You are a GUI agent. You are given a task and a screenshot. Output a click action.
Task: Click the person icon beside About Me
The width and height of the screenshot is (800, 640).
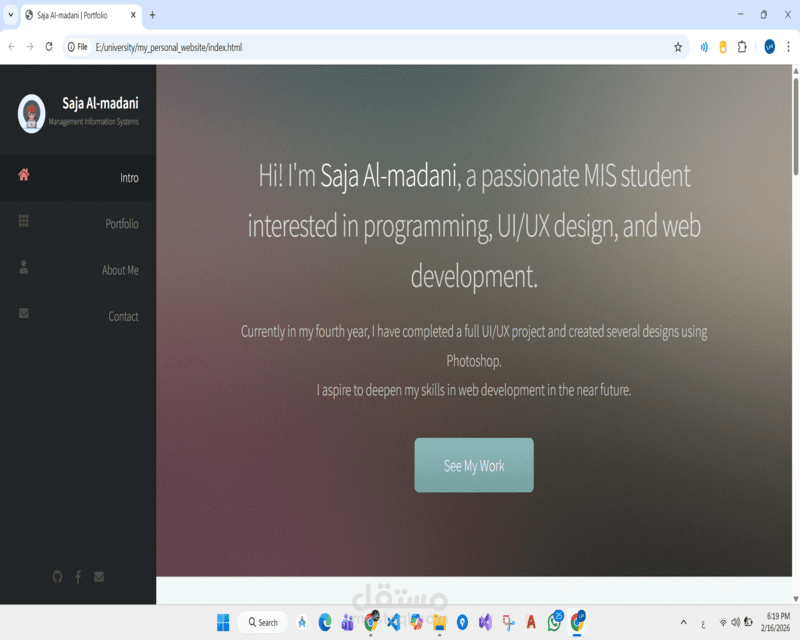pyautogui.click(x=23, y=266)
